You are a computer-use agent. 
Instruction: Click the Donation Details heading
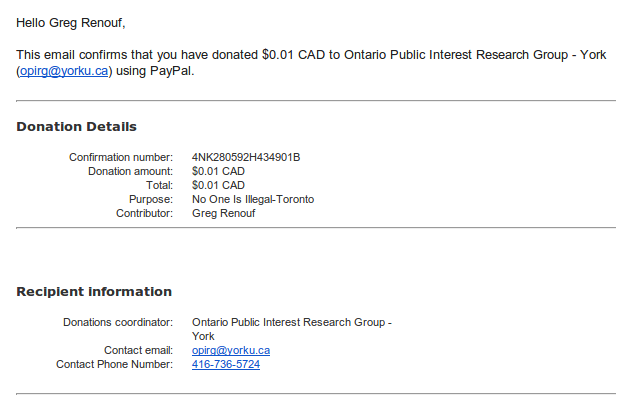76,126
